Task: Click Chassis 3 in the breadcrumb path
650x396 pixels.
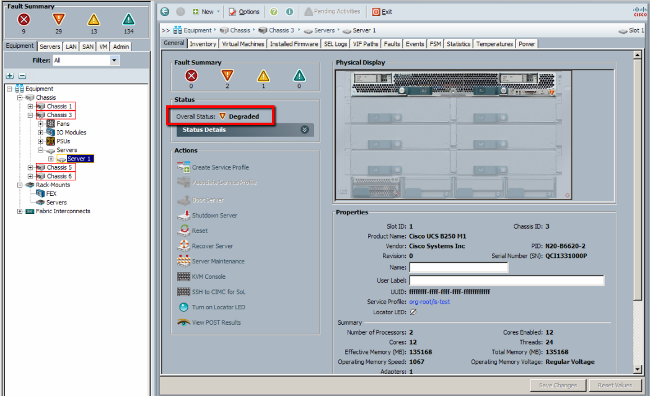Action: [x=281, y=30]
